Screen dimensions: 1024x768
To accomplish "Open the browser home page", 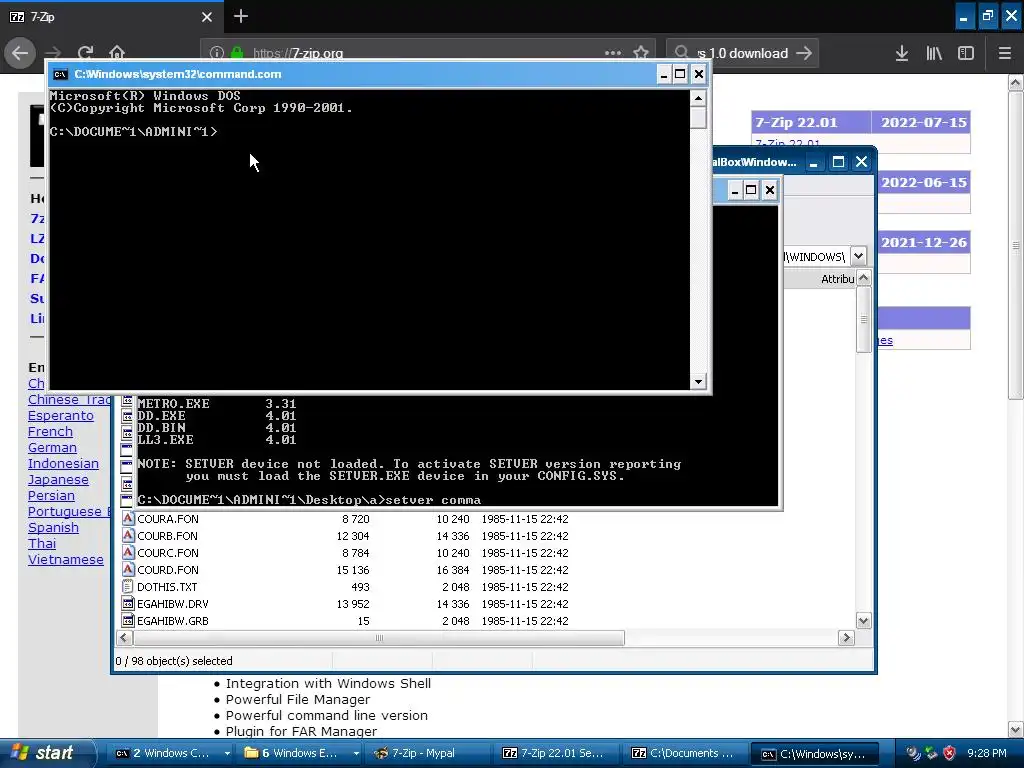I will (117, 53).
